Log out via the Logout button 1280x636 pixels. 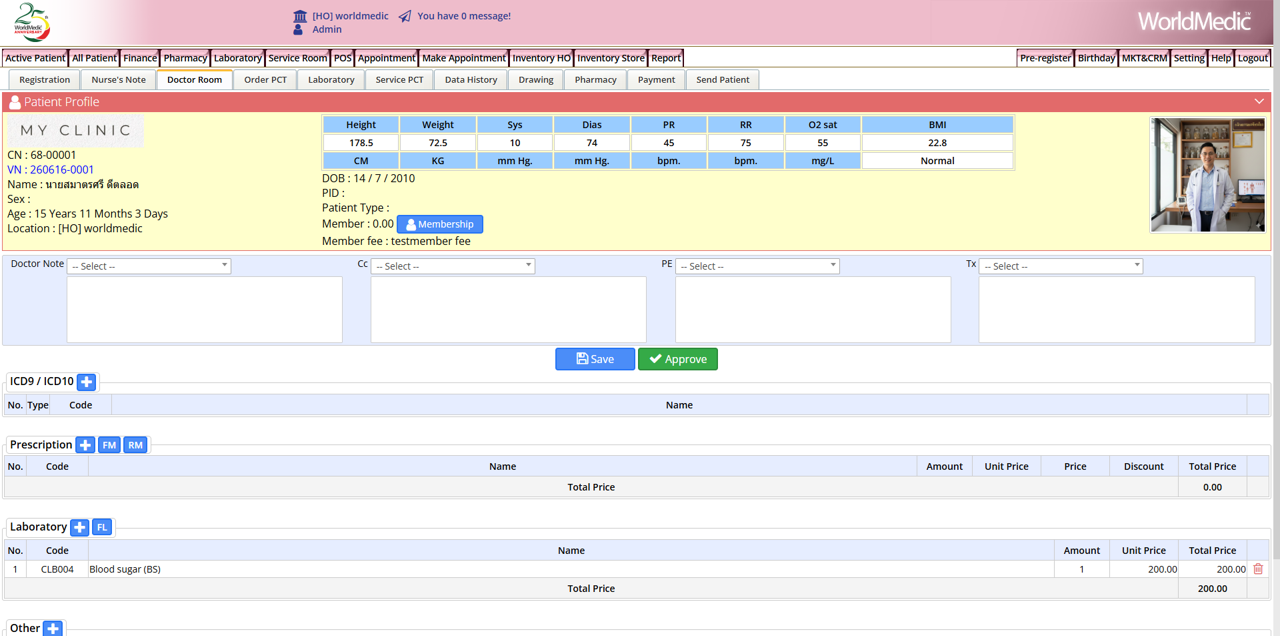1253,58
